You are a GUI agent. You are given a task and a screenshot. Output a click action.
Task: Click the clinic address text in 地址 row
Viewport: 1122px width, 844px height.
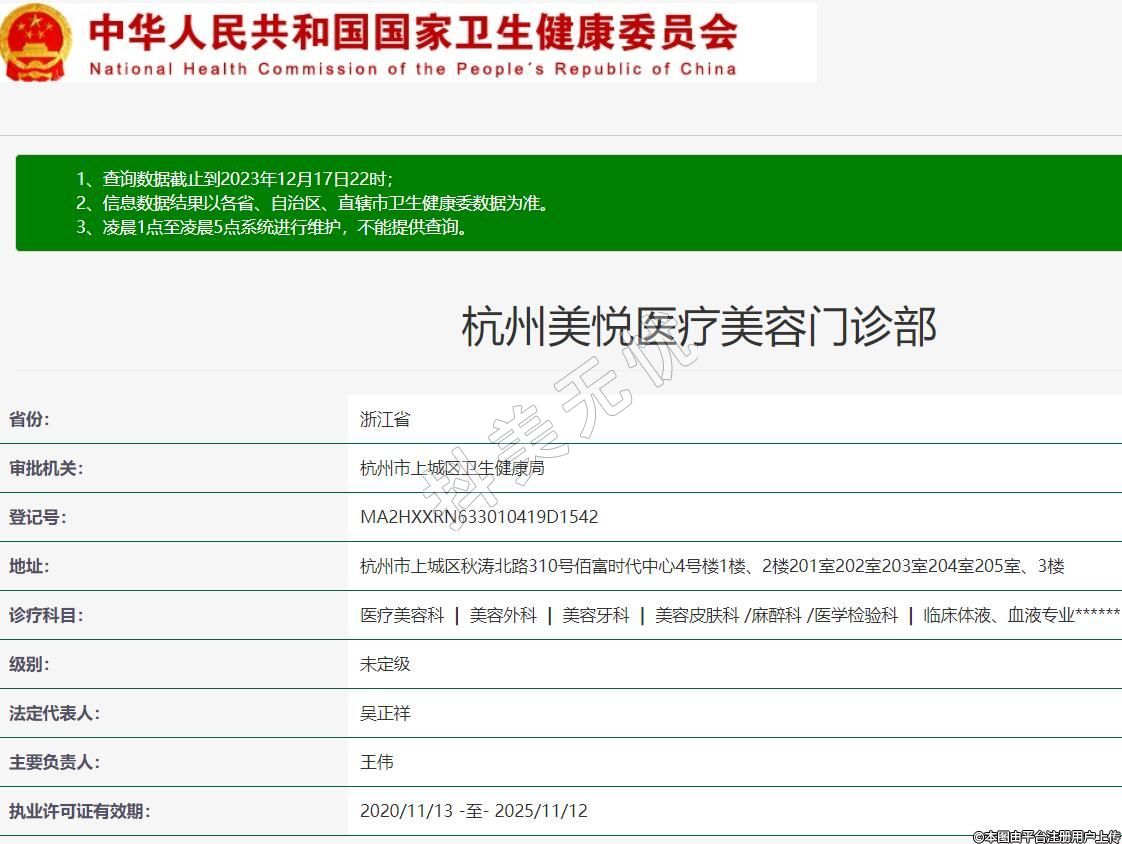[x=712, y=566]
